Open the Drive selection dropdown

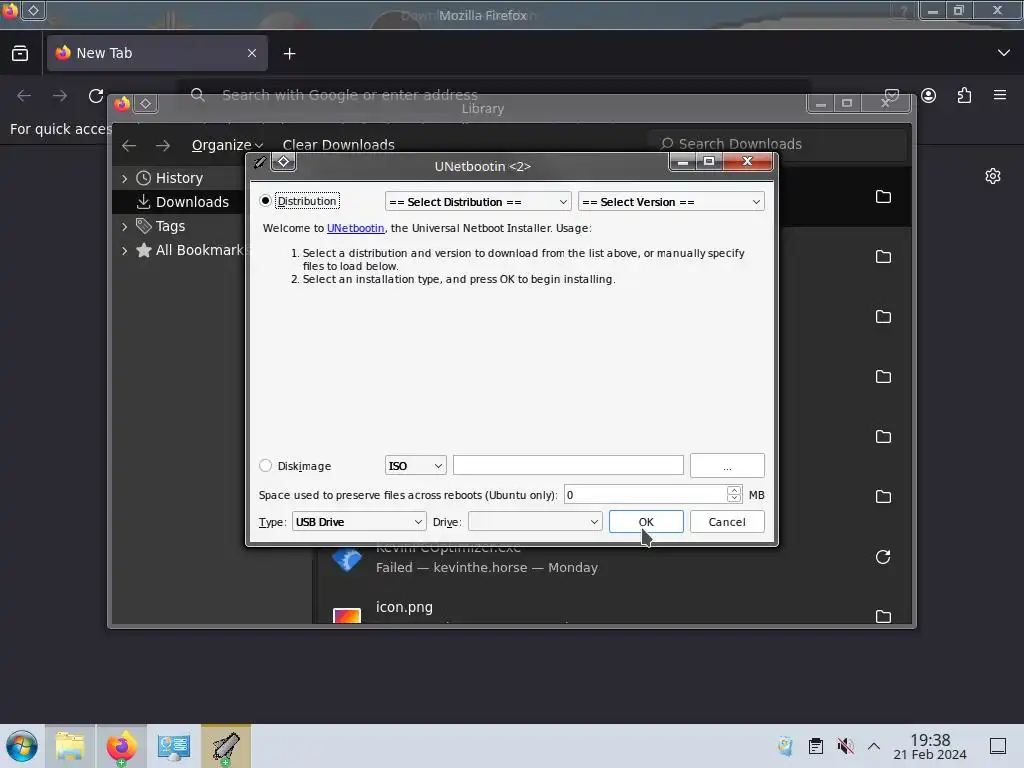click(535, 522)
